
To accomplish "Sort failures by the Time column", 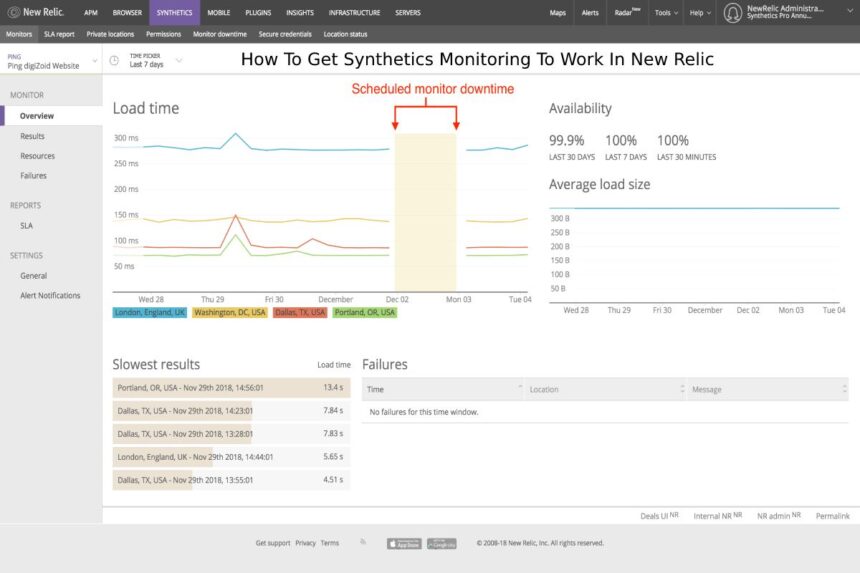I will tap(443, 389).
